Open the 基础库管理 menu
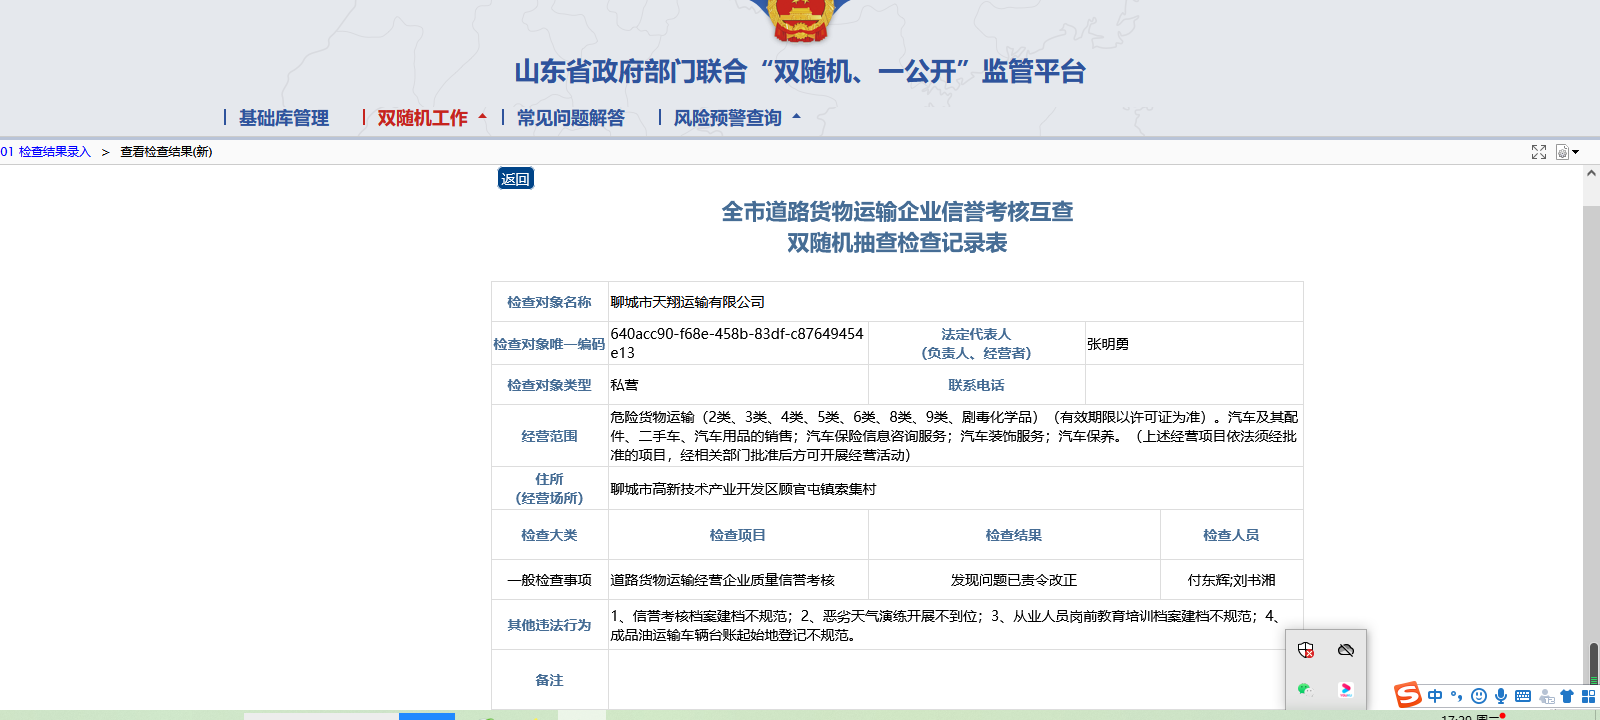1600x720 pixels. pos(283,118)
